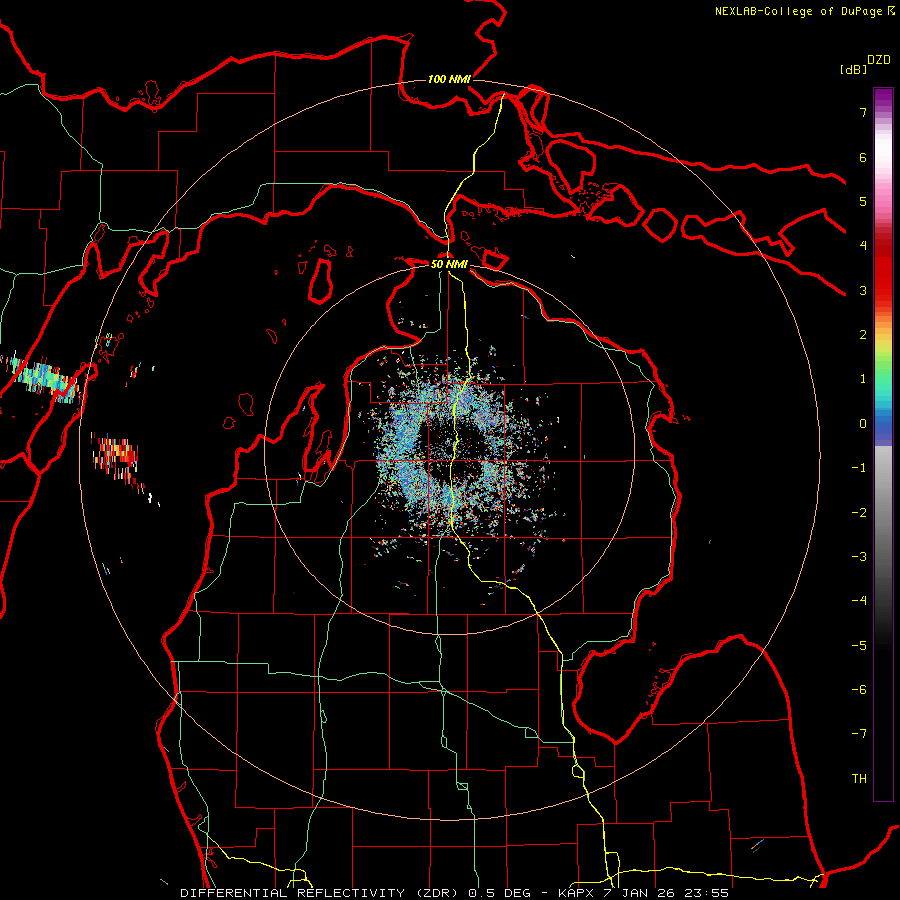Click the 7 value on color scale

tap(863, 112)
